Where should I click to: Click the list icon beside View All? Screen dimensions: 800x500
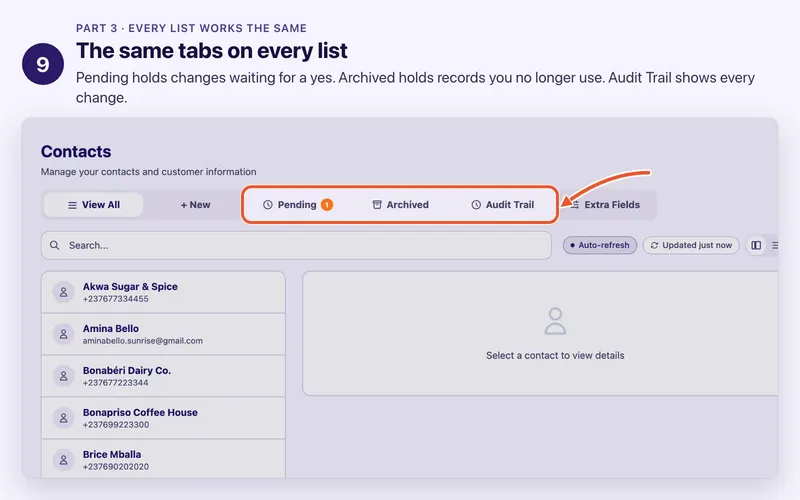click(72, 205)
